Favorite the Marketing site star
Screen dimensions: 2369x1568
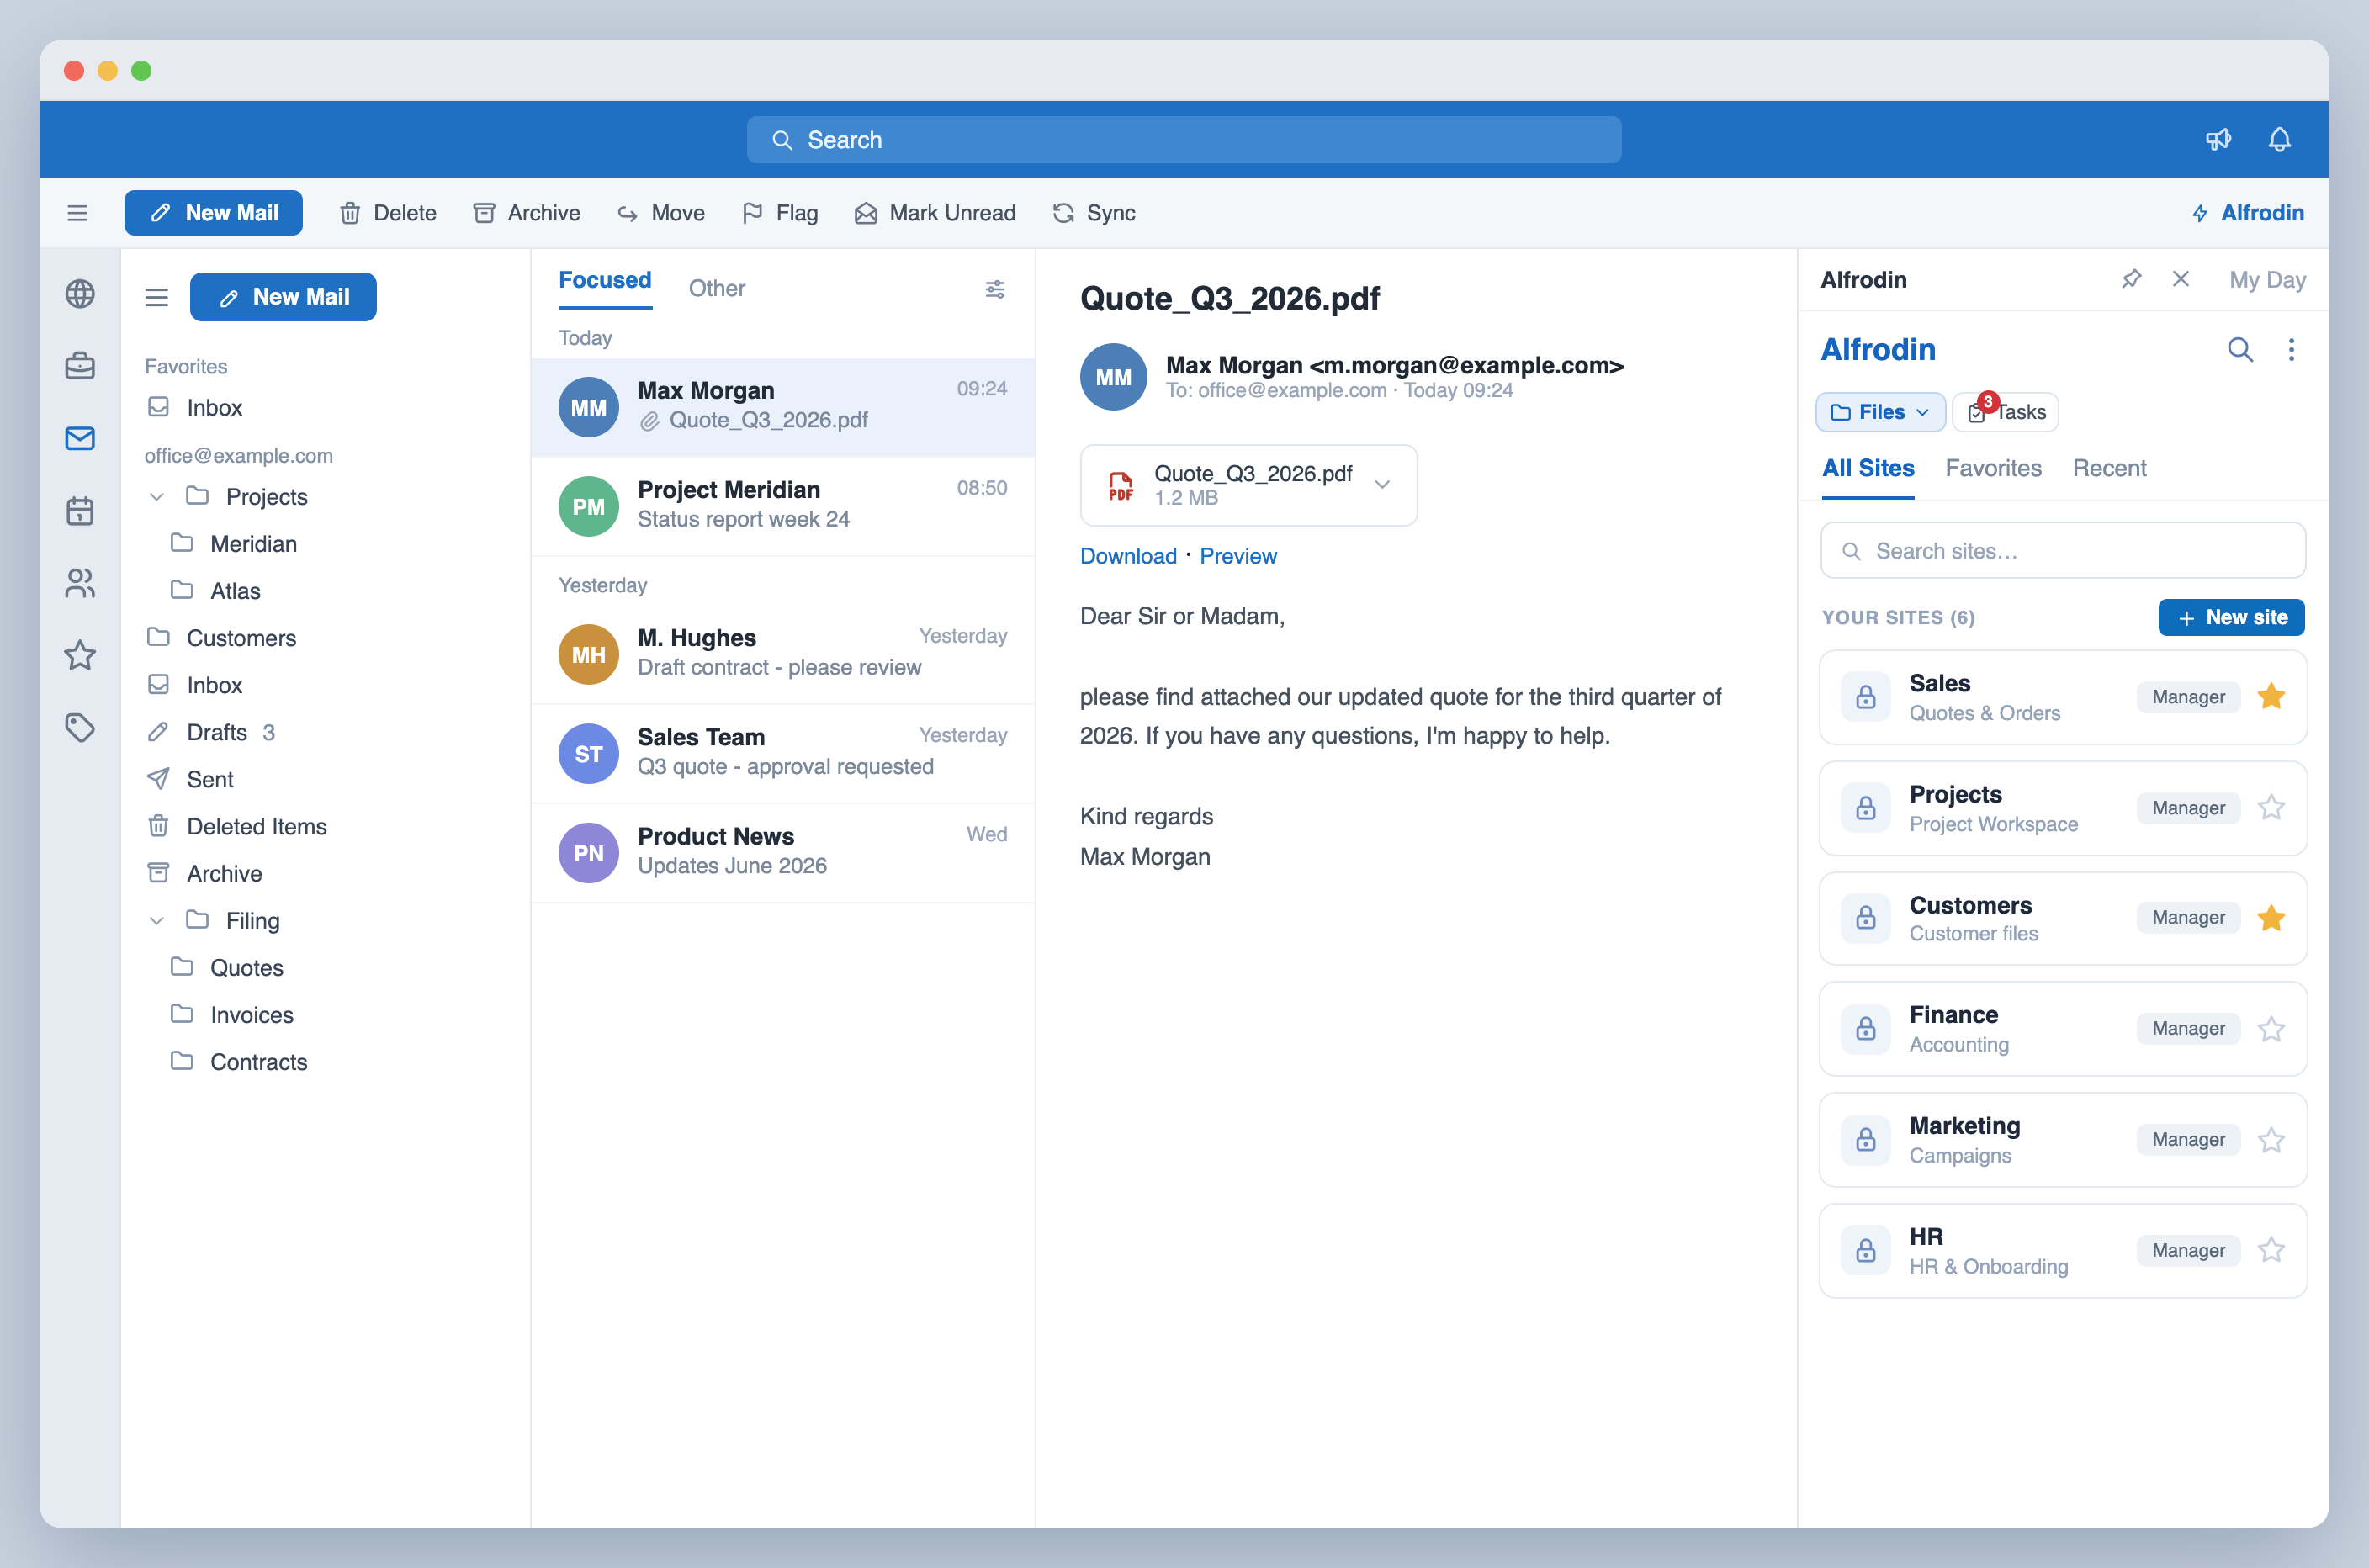coord(2271,1140)
